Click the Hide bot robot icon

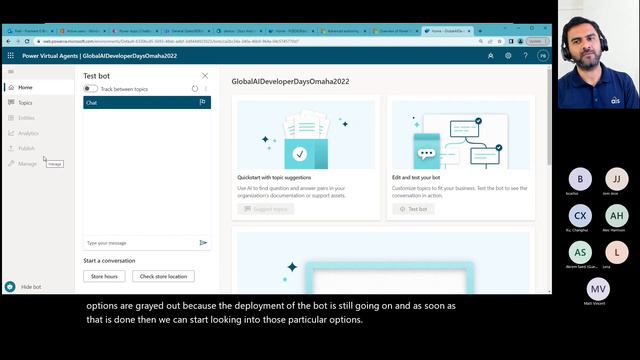(10, 287)
